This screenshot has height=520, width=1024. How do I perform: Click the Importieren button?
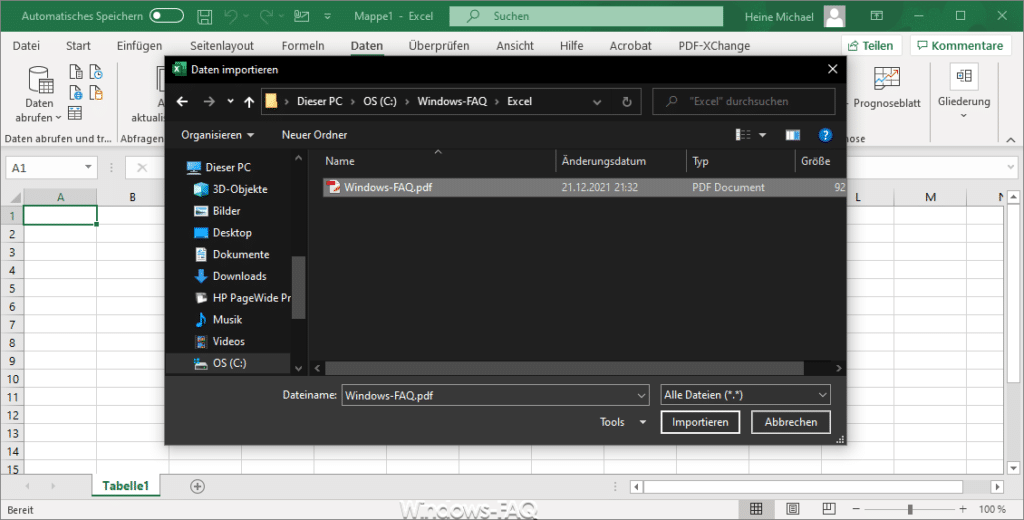coord(700,422)
